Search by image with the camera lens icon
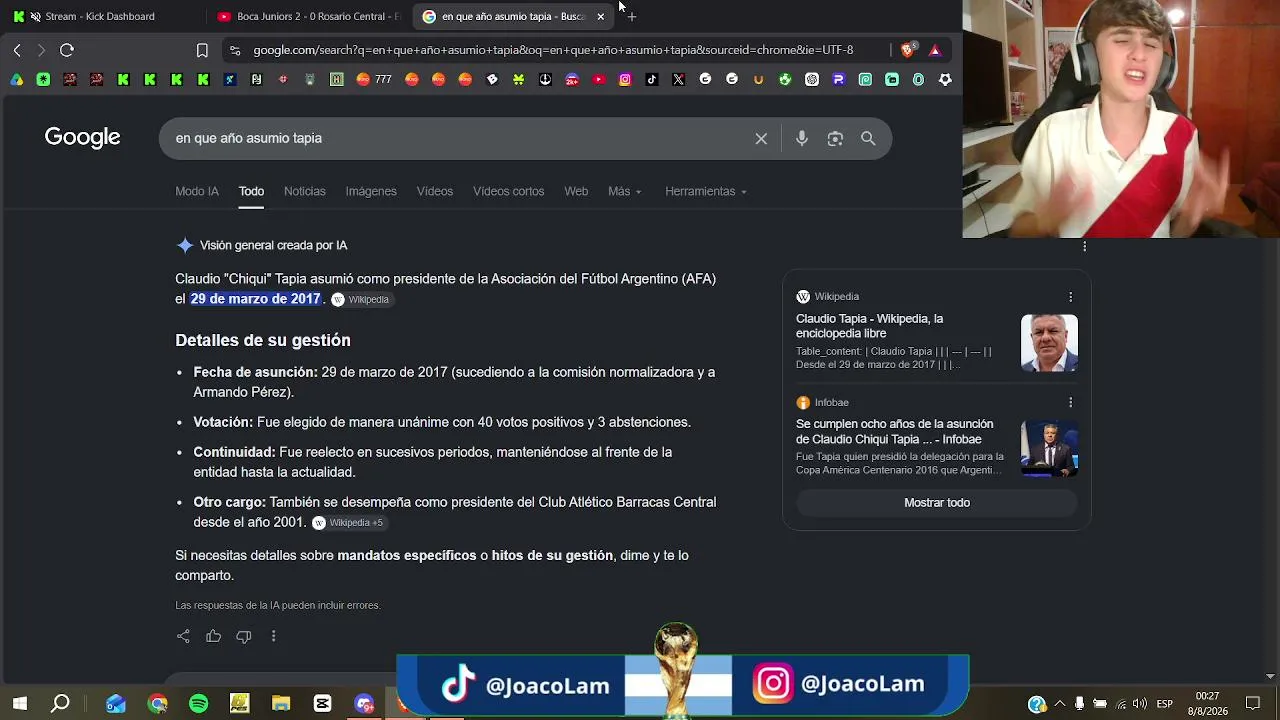This screenshot has height=720, width=1280. [835, 139]
